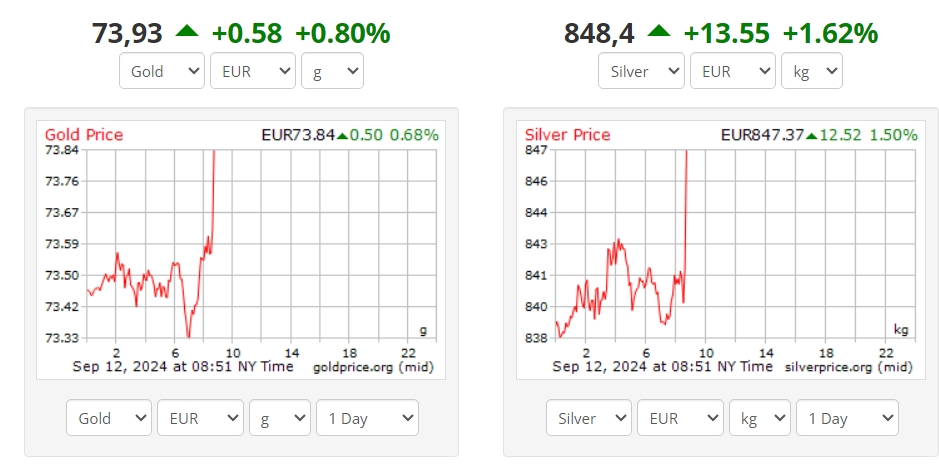This screenshot has height=466, width=939.
Task: Click the Gold Price chart title
Action: 84,135
